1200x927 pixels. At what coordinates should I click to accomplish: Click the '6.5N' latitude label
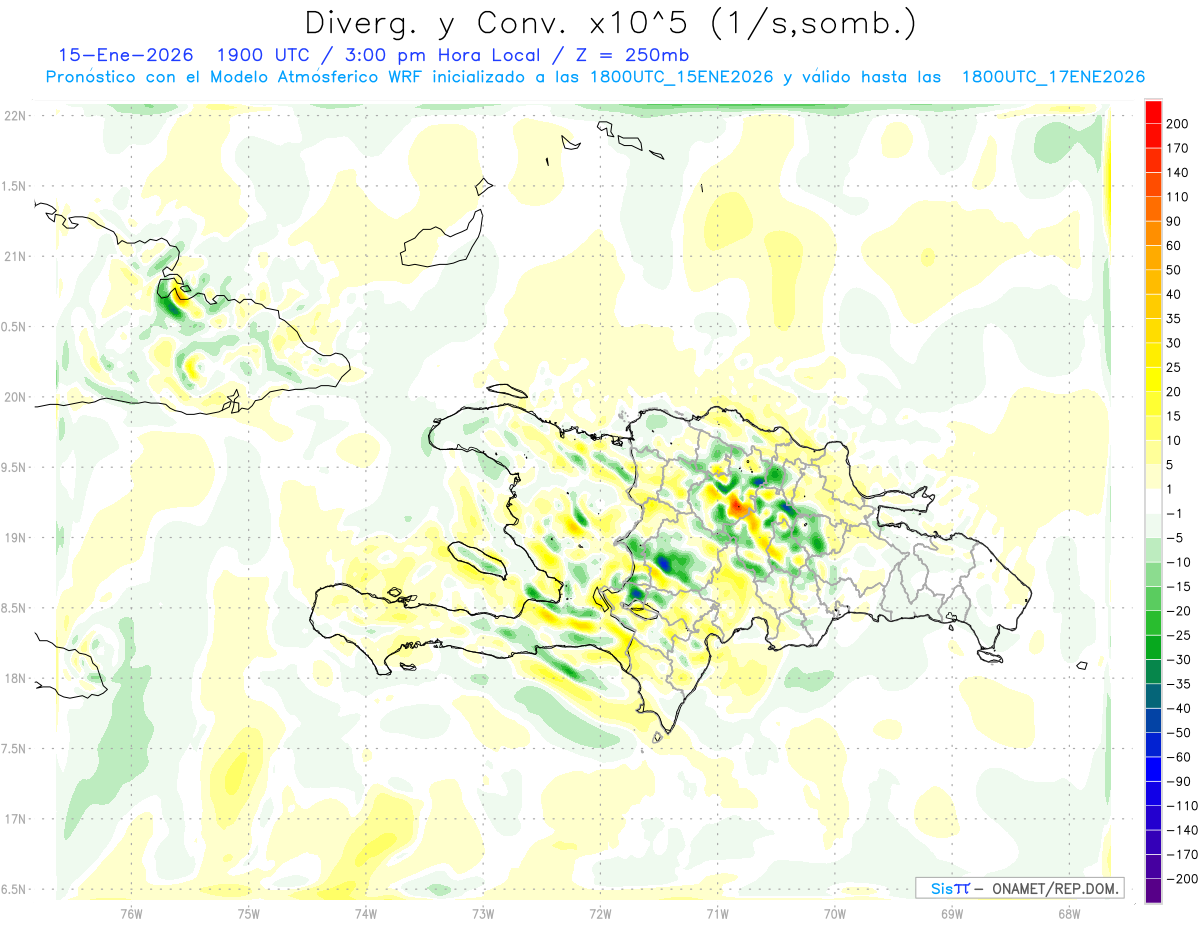pyautogui.click(x=14, y=890)
